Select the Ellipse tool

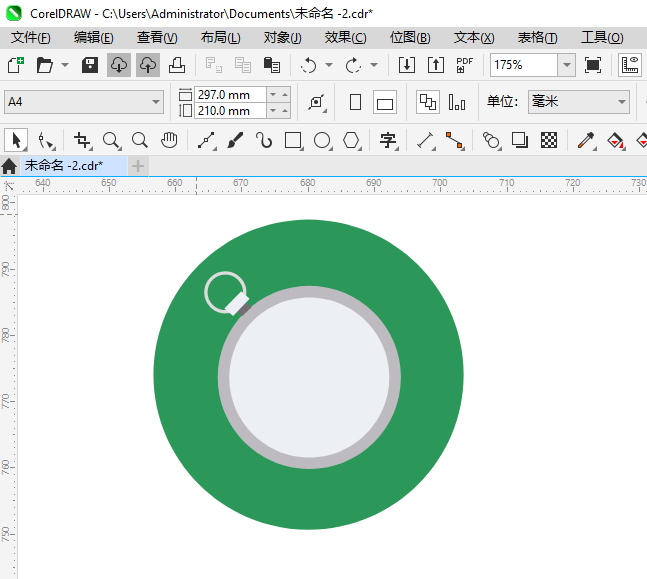(322, 140)
